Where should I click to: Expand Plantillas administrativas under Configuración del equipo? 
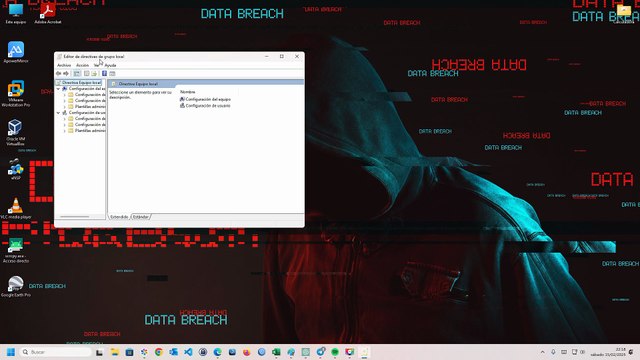click(64, 107)
